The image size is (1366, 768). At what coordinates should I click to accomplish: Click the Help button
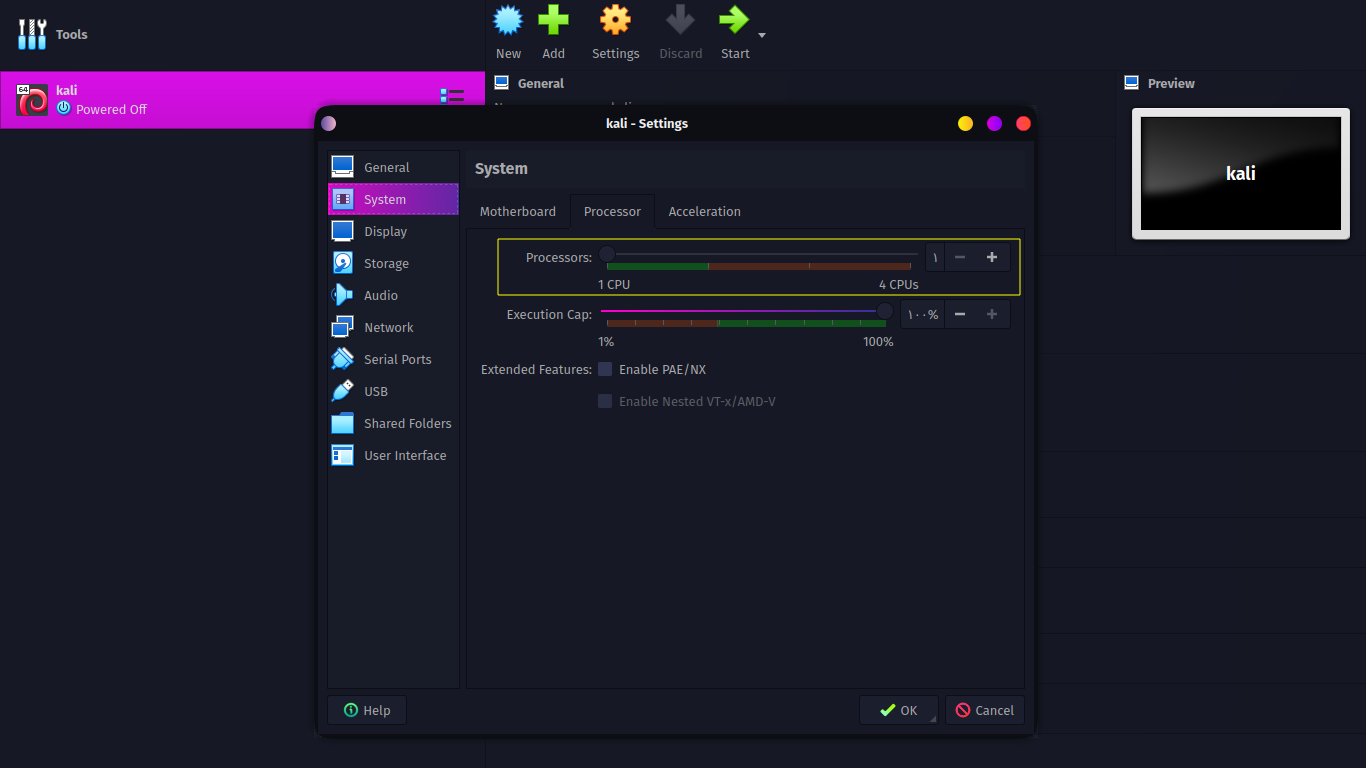pos(367,710)
